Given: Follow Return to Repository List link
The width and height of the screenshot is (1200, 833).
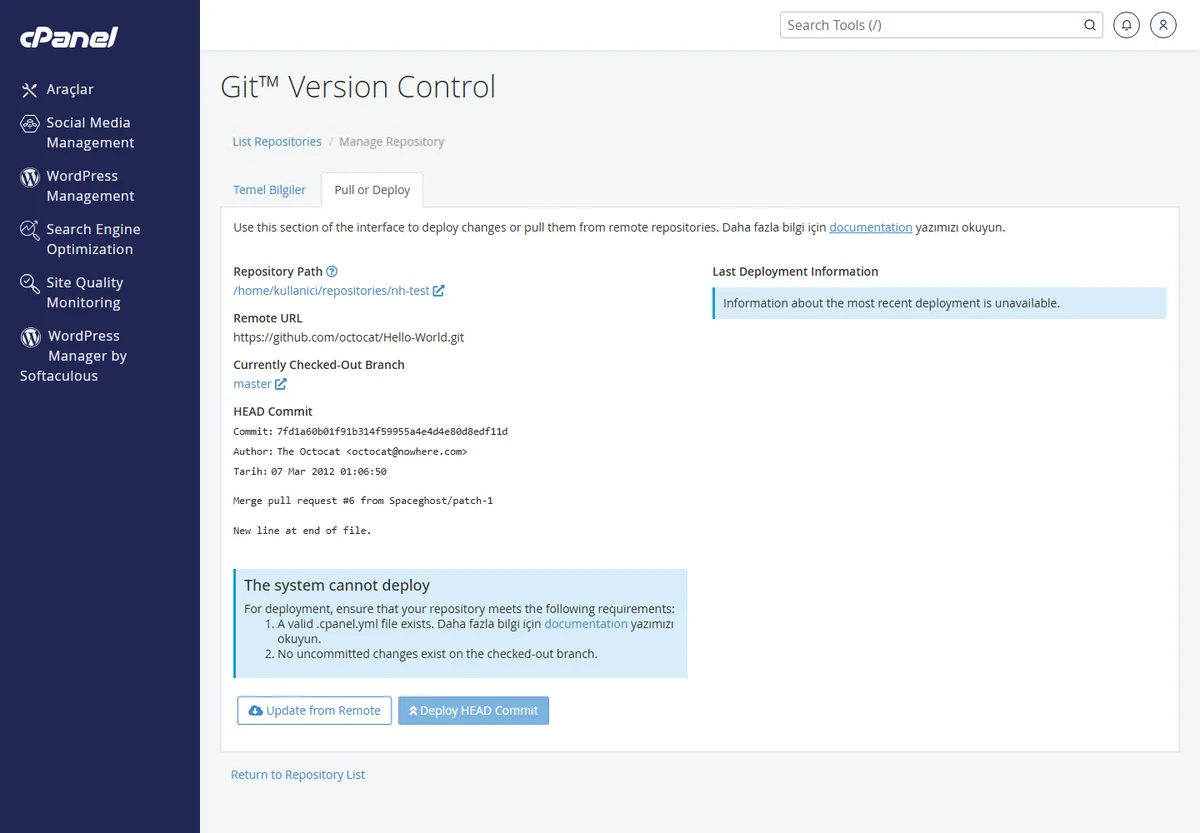Looking at the screenshot, I should (x=298, y=775).
